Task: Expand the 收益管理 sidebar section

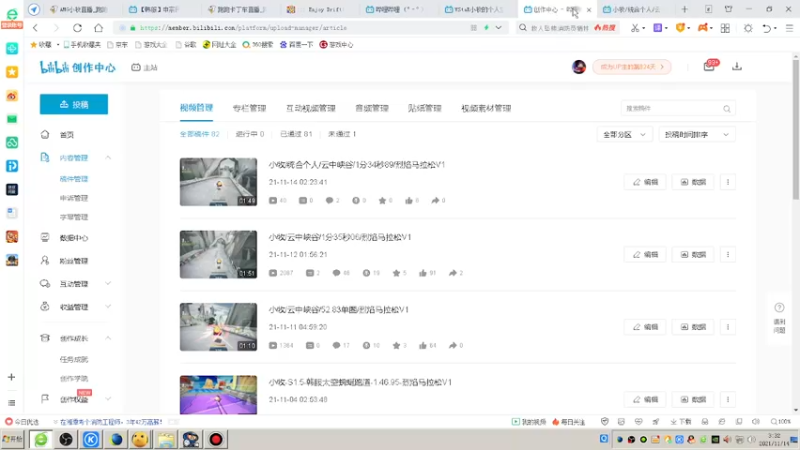Action: (x=108, y=307)
